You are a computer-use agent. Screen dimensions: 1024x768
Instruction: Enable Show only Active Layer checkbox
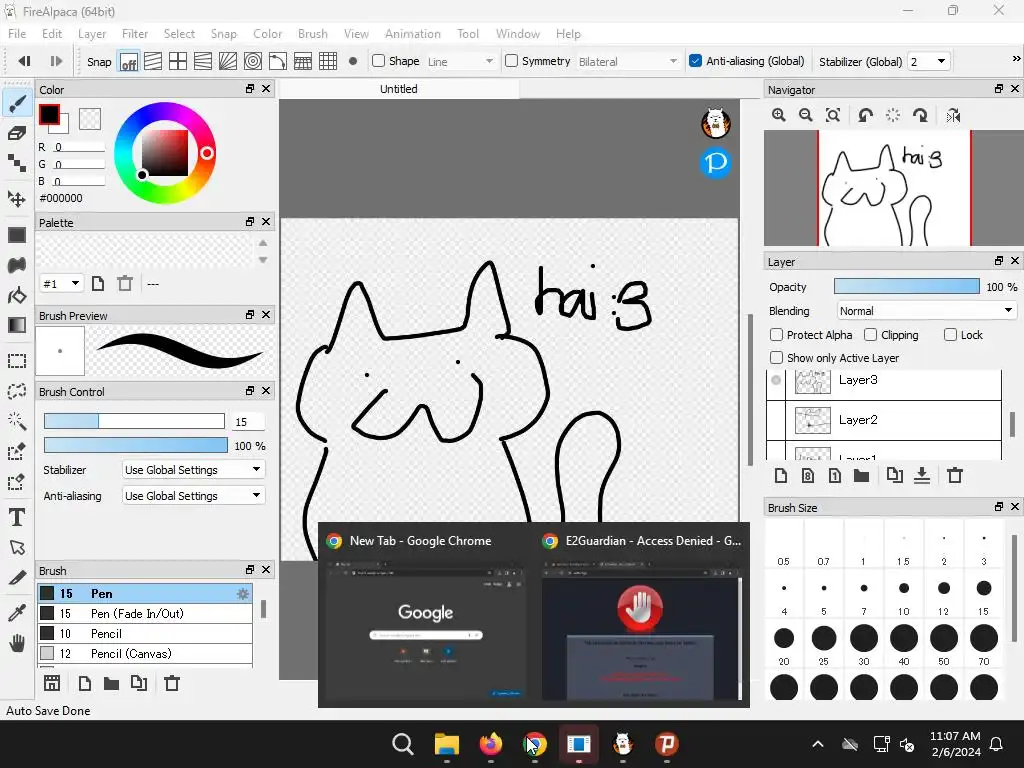tap(776, 357)
